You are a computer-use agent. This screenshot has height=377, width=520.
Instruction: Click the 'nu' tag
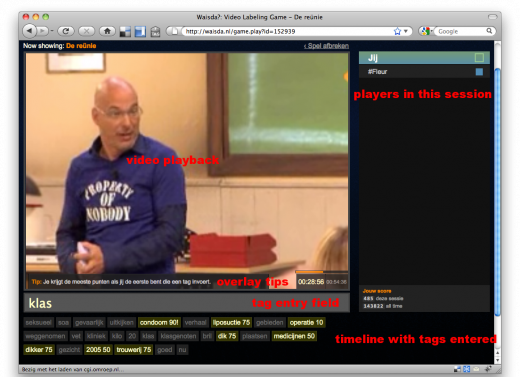[182, 349]
